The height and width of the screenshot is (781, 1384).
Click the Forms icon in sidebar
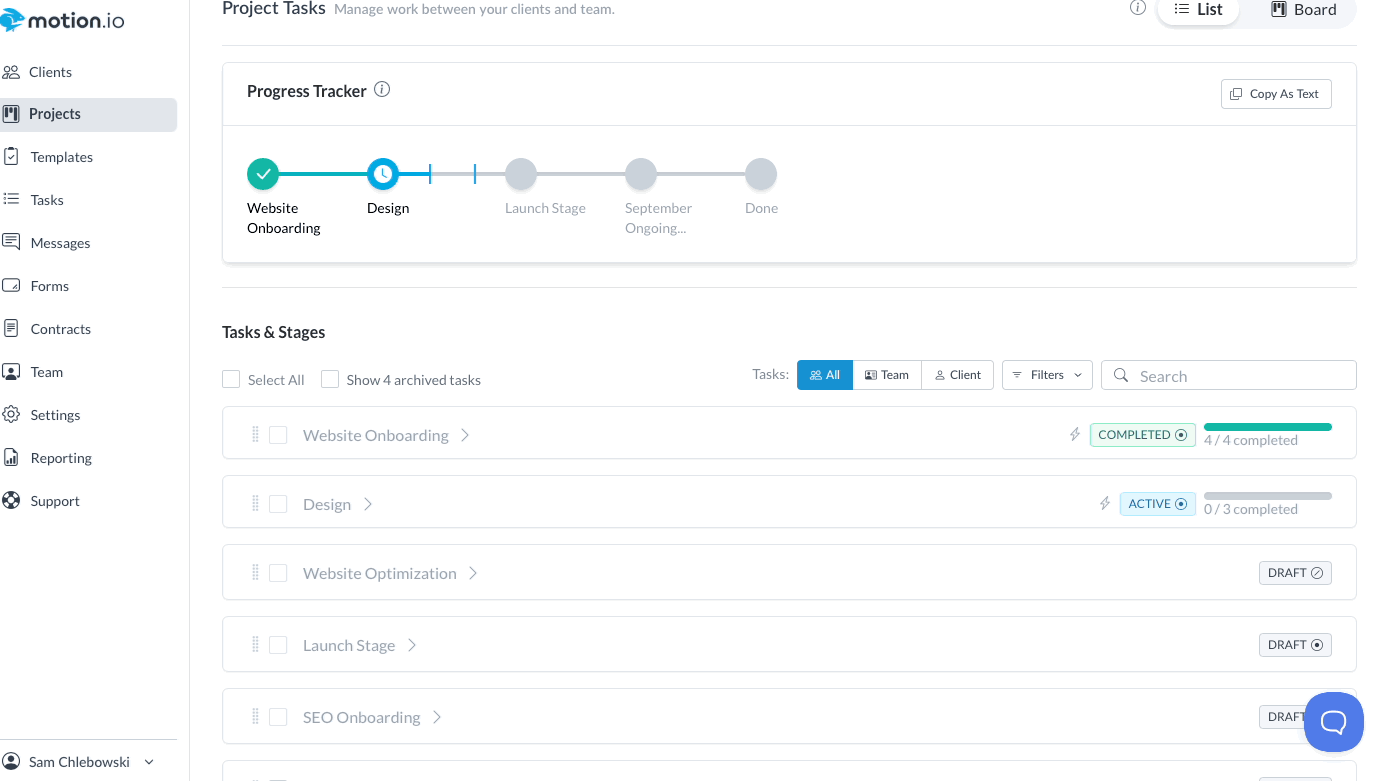11,286
